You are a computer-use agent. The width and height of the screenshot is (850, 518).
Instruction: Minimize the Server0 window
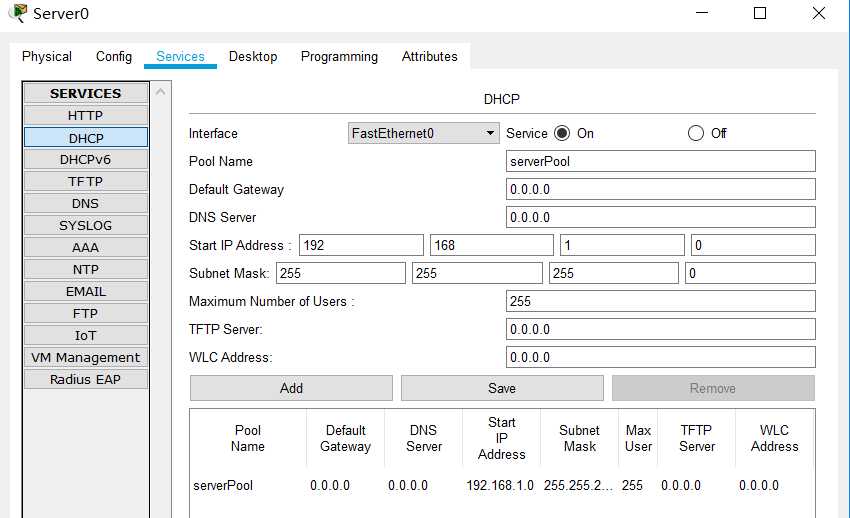[702, 13]
